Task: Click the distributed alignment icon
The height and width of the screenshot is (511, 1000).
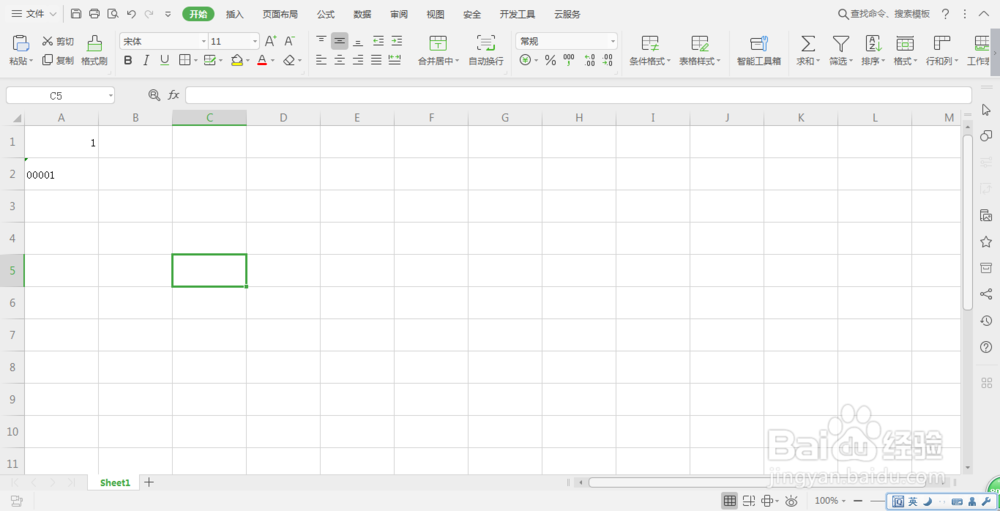Action: [395, 60]
